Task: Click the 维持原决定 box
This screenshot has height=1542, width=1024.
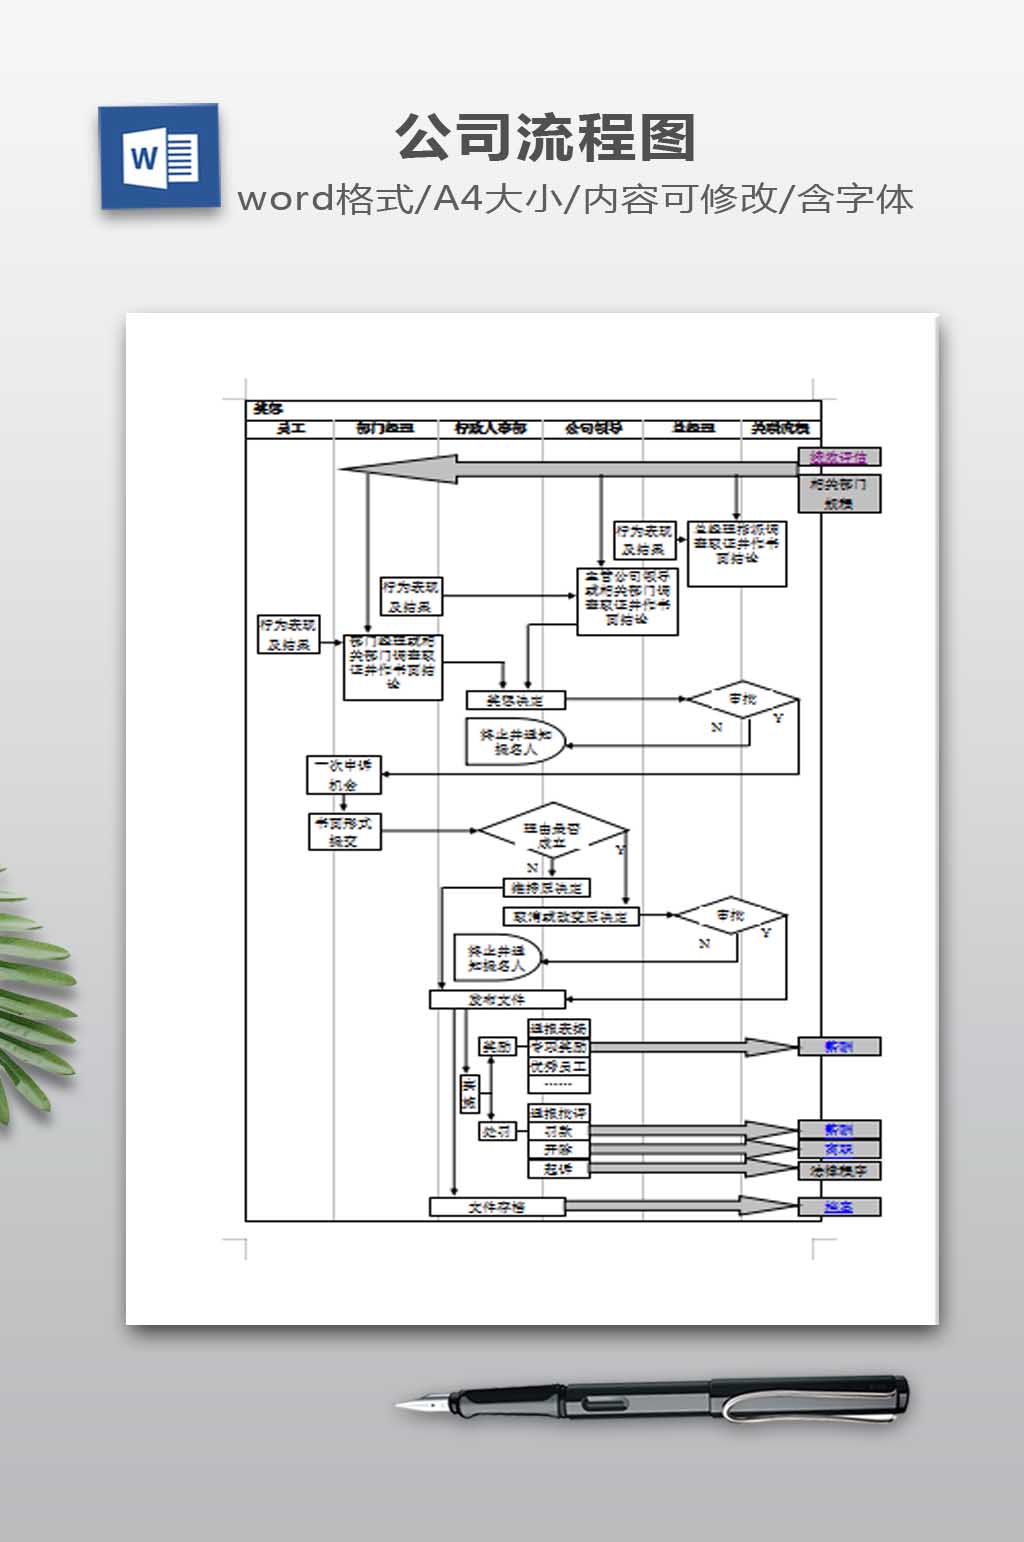Action: point(546,887)
